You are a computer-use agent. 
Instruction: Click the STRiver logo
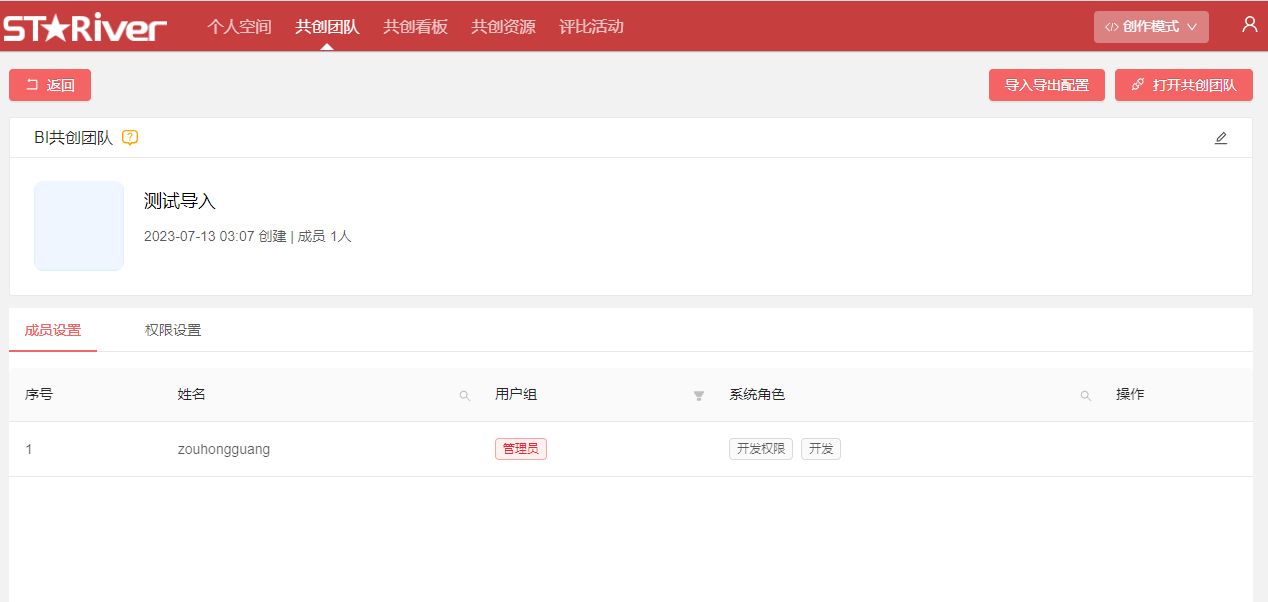84,27
